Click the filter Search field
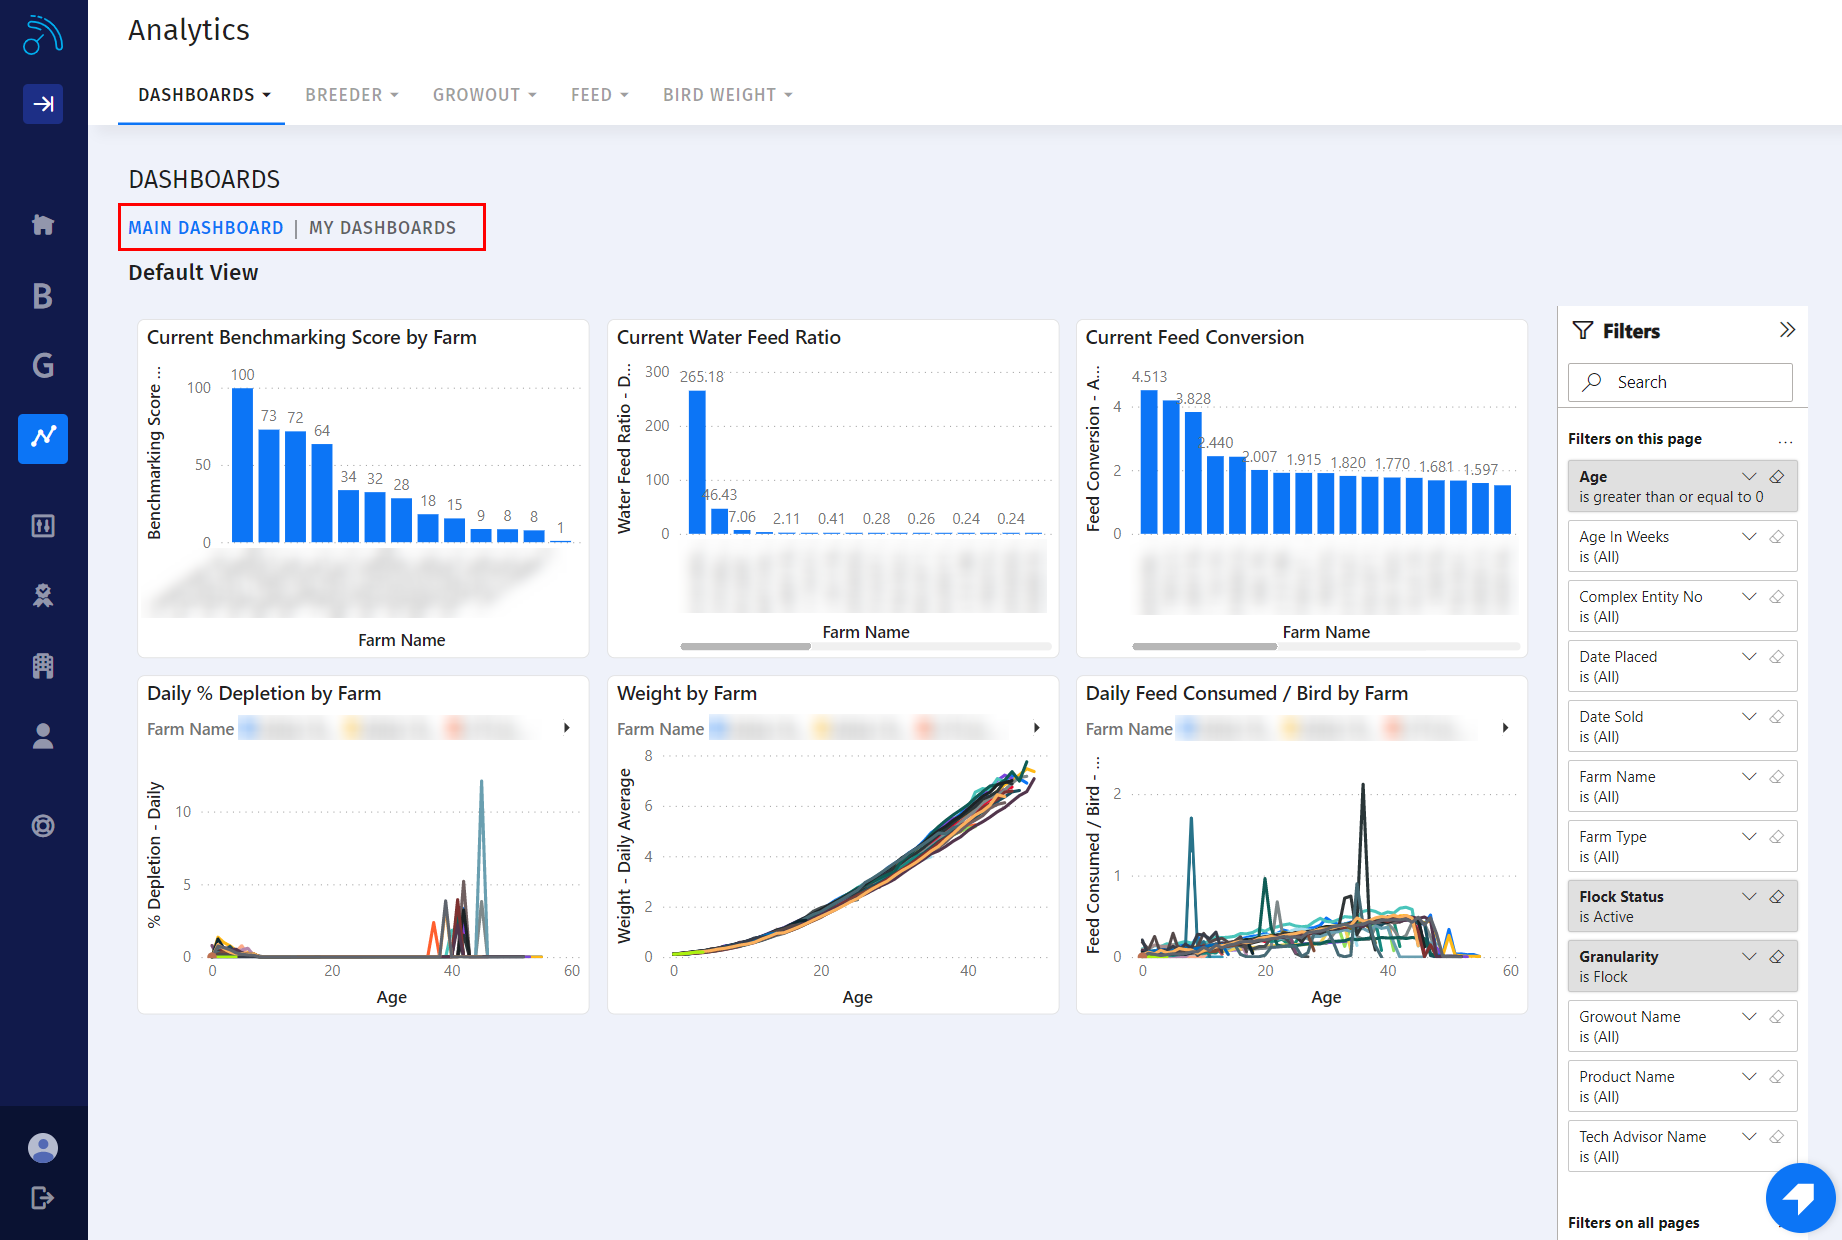The height and width of the screenshot is (1240, 1842). 1680,382
